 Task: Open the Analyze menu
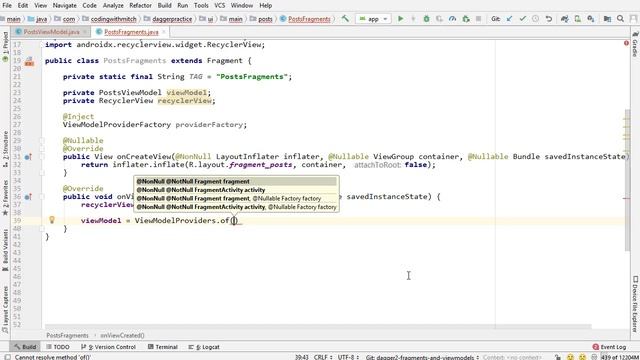pyautogui.click(x=113, y=5)
